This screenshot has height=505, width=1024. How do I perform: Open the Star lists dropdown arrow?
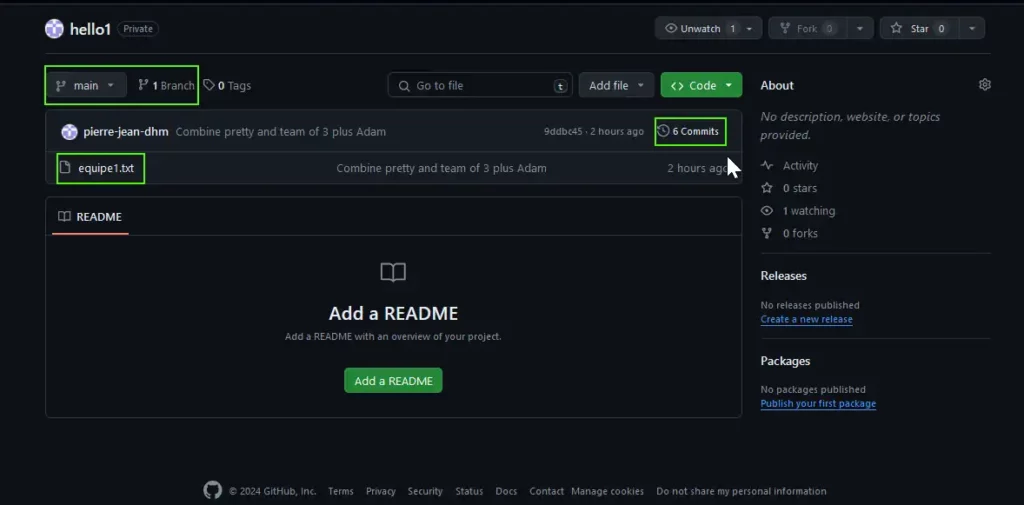[x=972, y=29]
